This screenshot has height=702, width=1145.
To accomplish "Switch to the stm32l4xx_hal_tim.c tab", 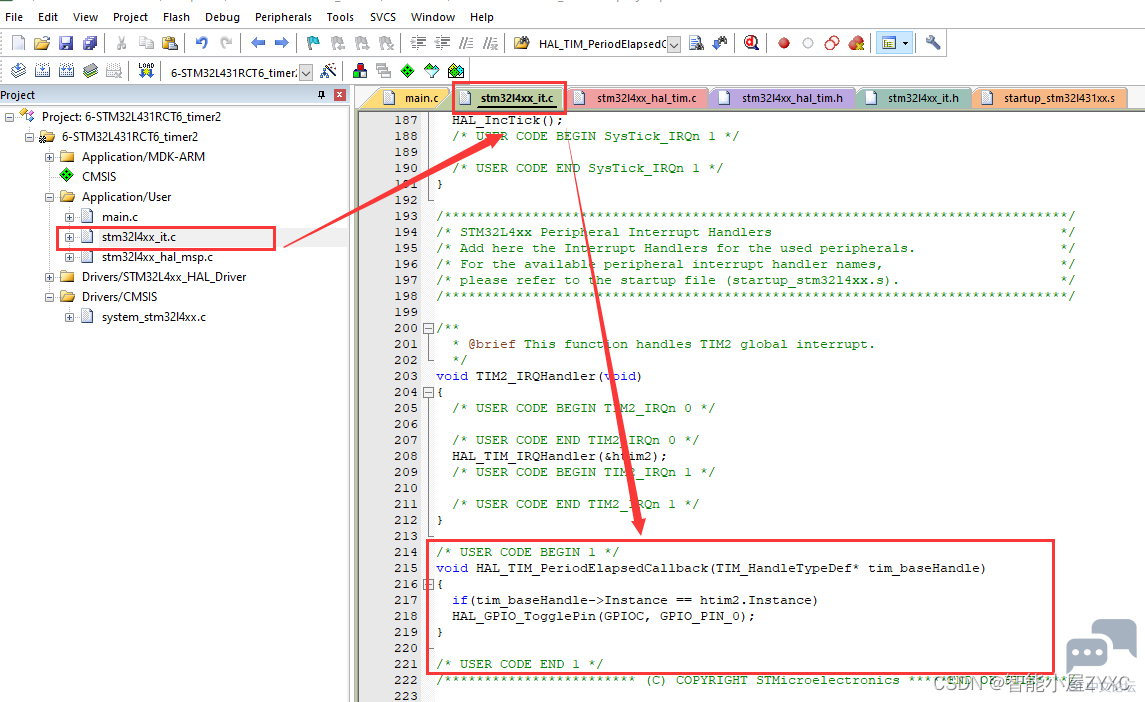I will (636, 98).
